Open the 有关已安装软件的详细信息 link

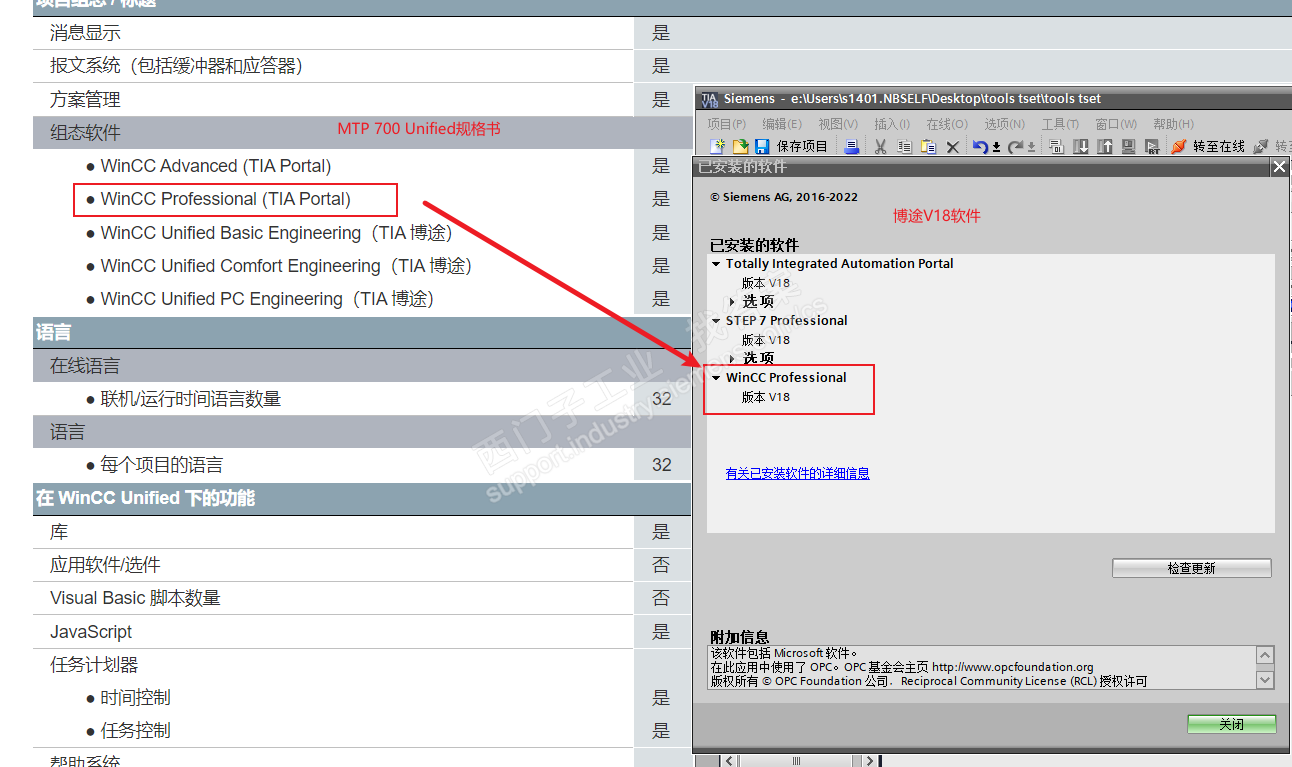coord(797,474)
